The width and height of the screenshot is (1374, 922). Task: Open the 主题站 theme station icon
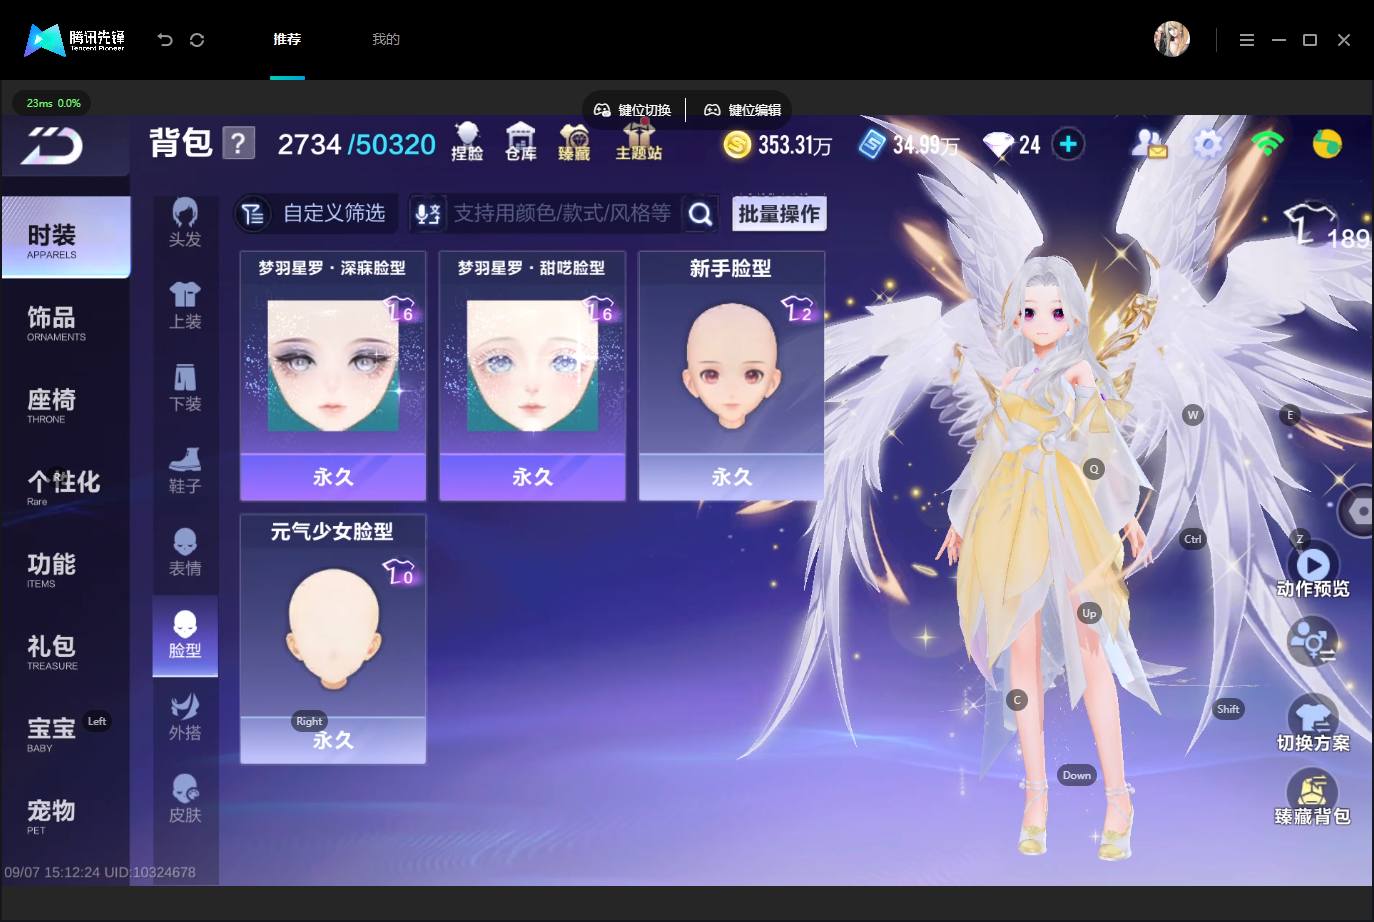[x=639, y=141]
